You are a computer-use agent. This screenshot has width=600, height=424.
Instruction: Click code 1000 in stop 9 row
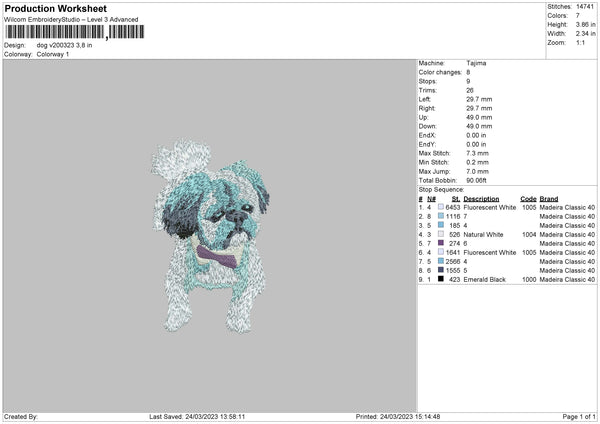529,280
